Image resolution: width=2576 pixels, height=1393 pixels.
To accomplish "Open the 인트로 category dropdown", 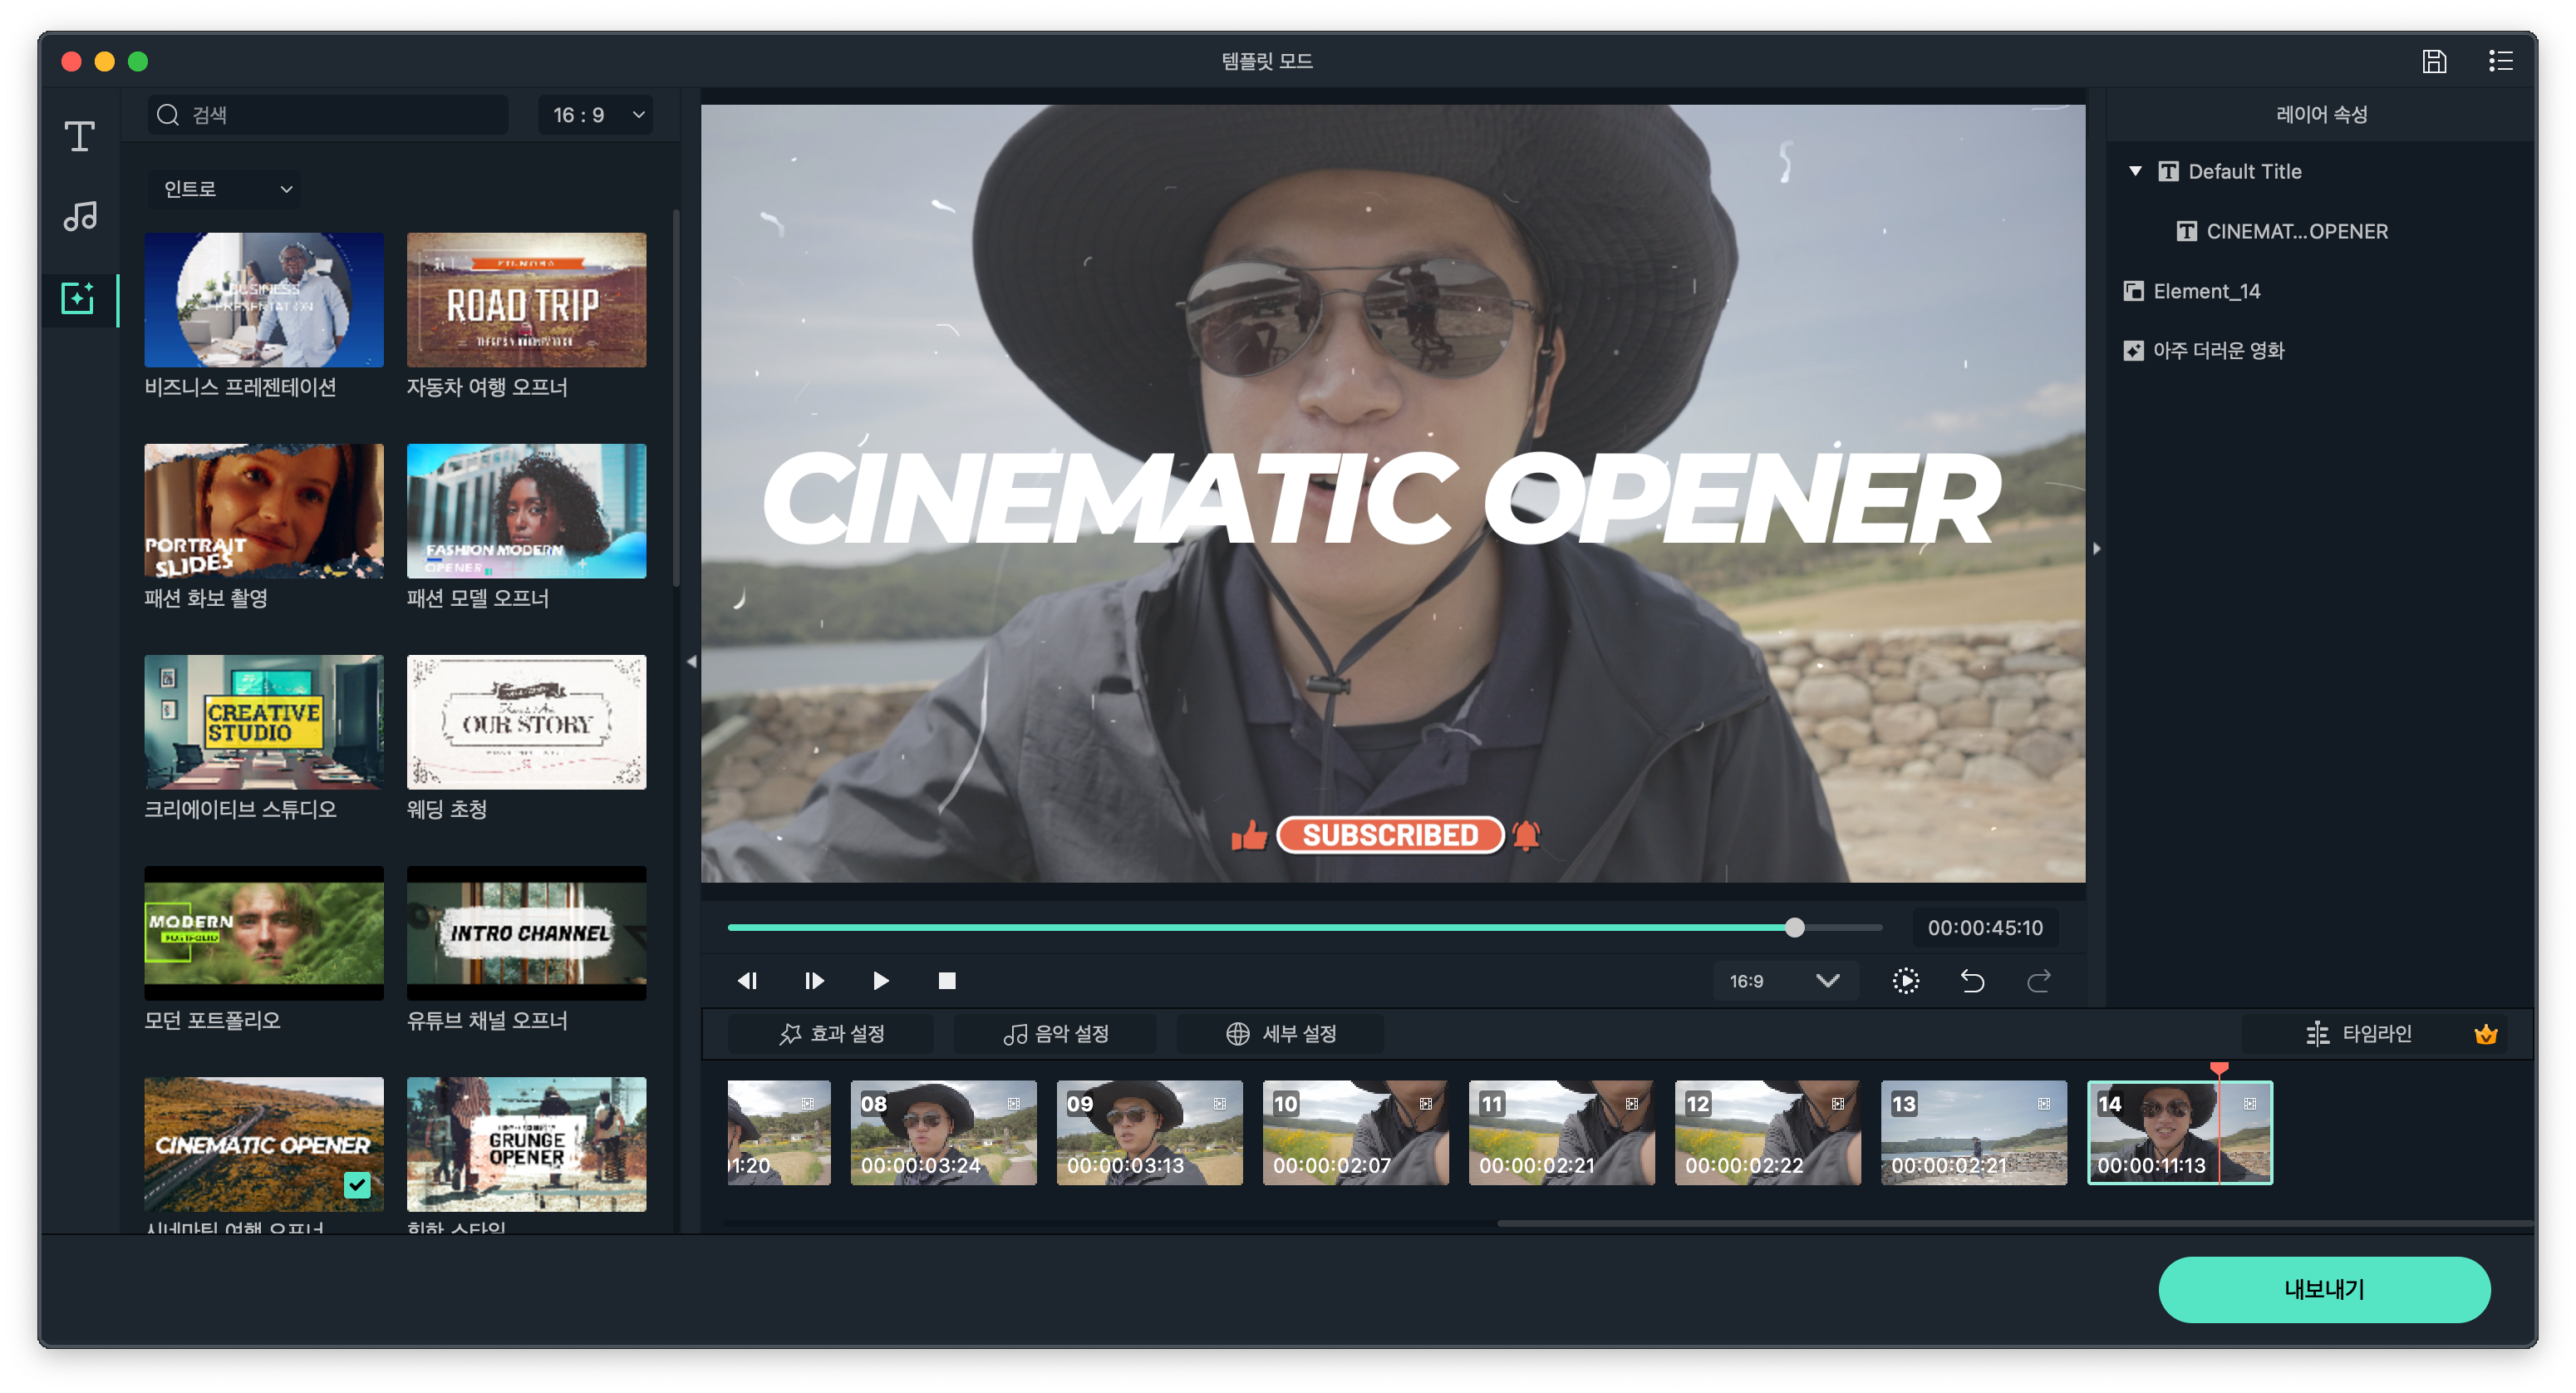I will coord(227,189).
